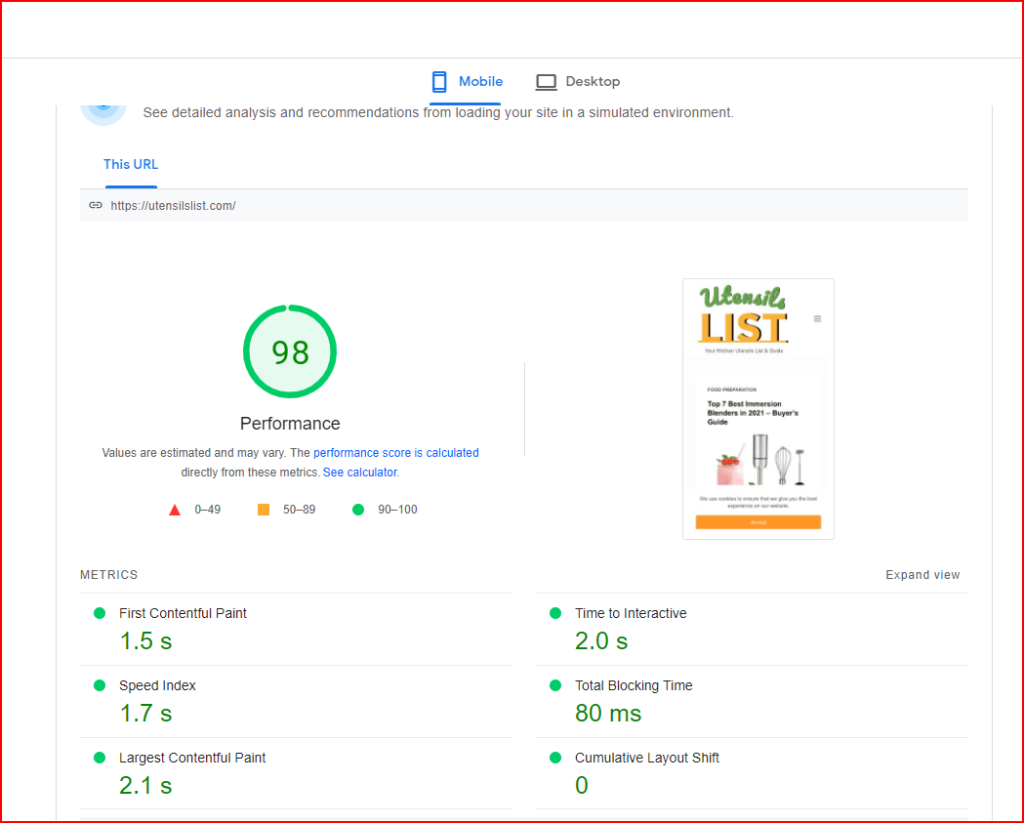This screenshot has width=1024, height=823.
Task: Expand the metrics view
Action: (x=922, y=575)
